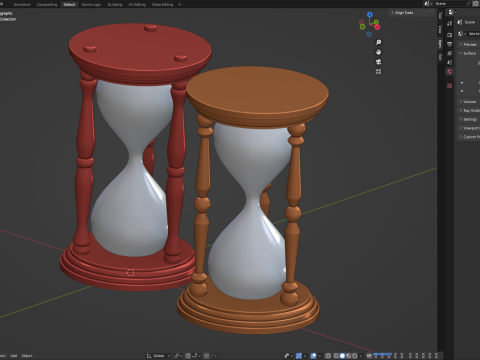Expand the Viewport Display panel

pos(468,128)
